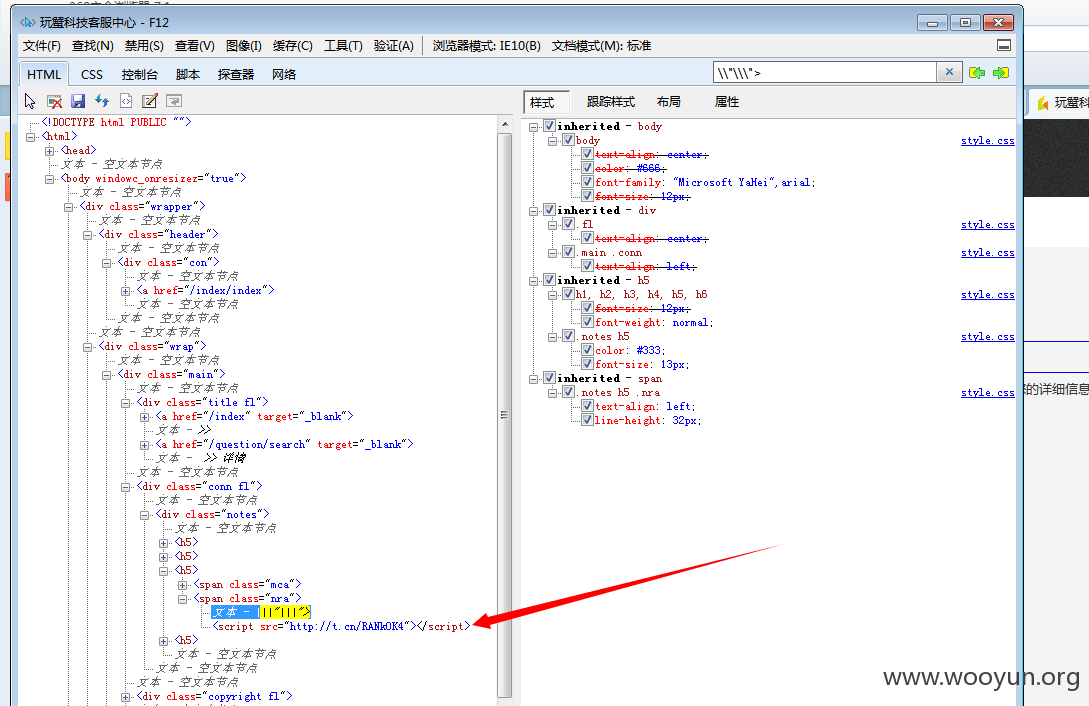The width and height of the screenshot is (1089, 706).
Task: Open the 查找(N) menu
Action: (92, 46)
